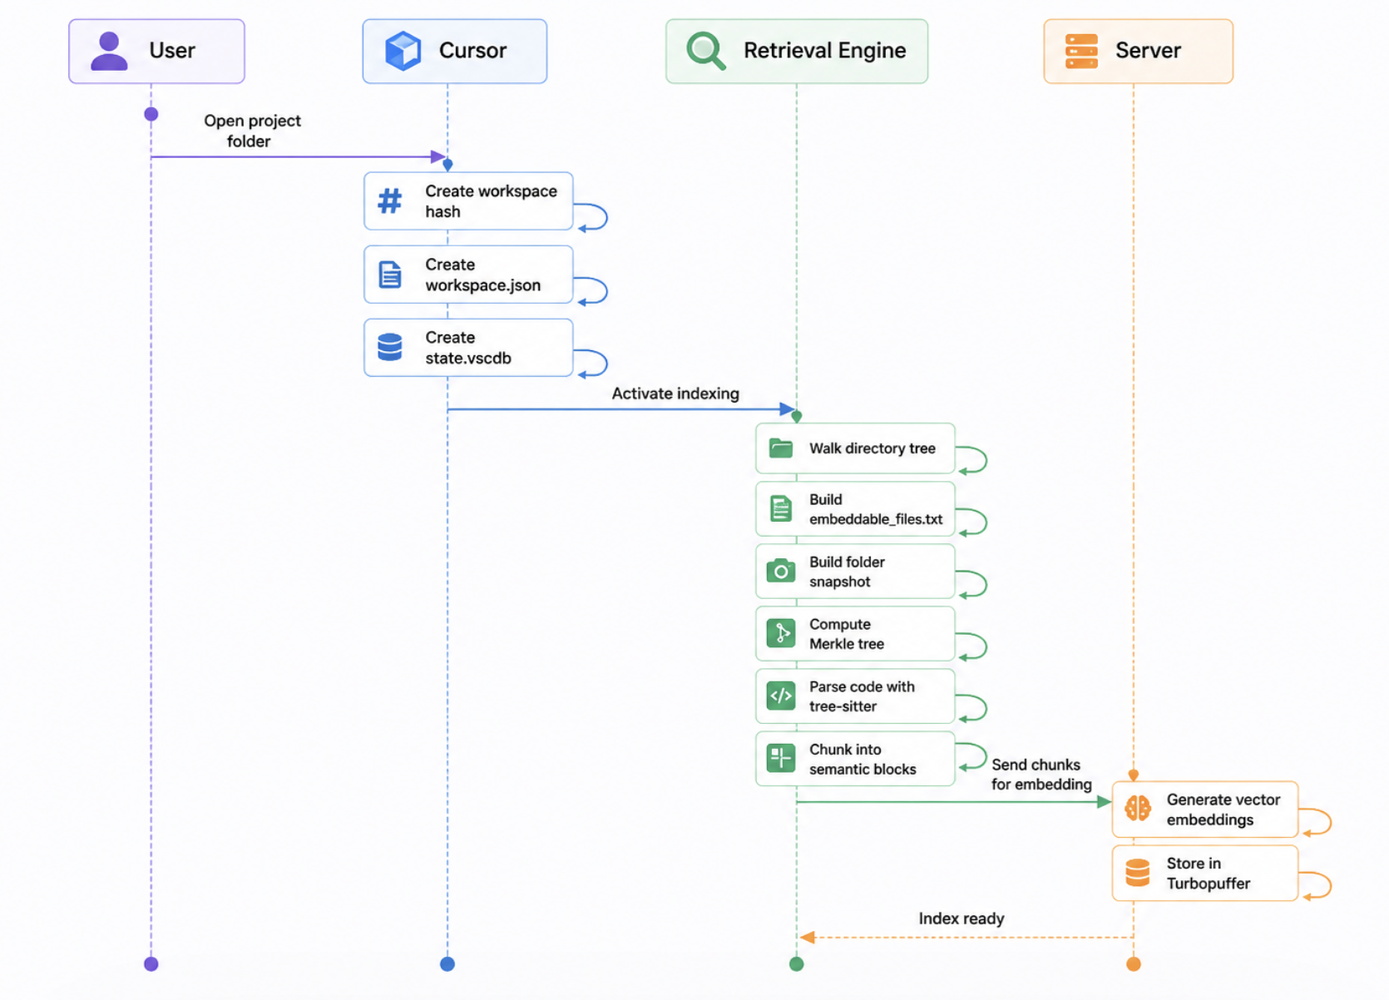Image resolution: width=1389 pixels, height=1000 pixels.
Task: Click the folder icon beside Walk directory tree
Action: pyautogui.click(x=781, y=448)
